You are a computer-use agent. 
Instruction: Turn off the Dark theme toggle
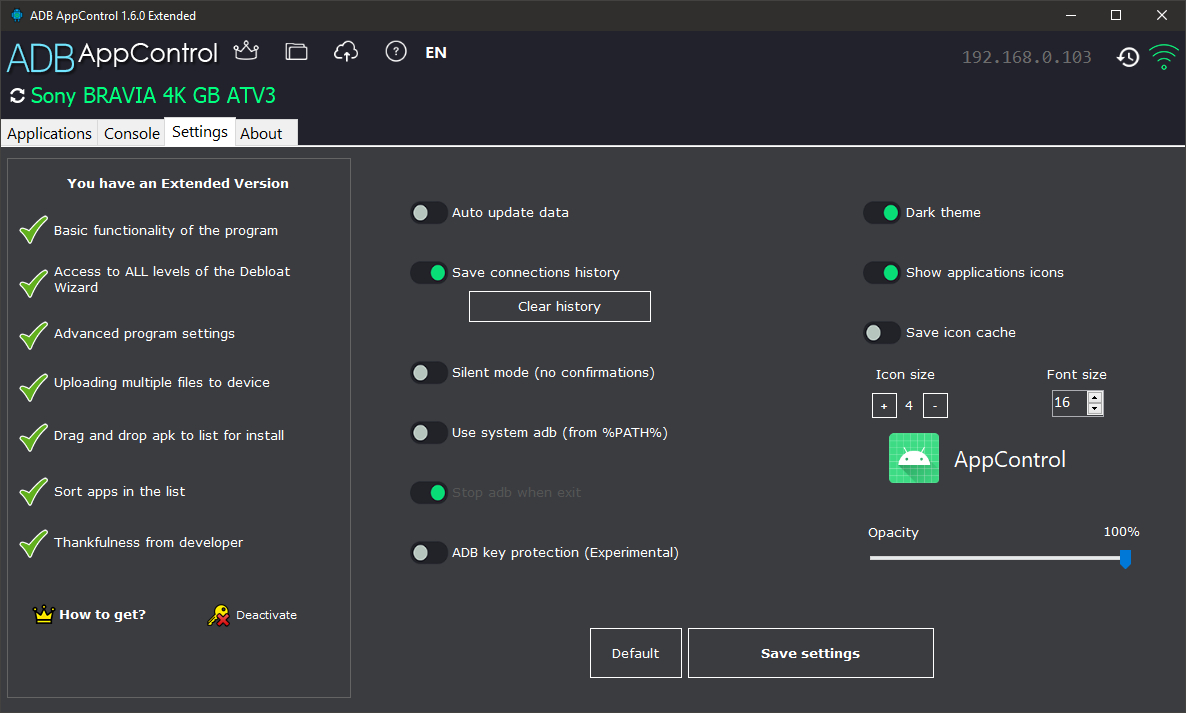pos(882,213)
